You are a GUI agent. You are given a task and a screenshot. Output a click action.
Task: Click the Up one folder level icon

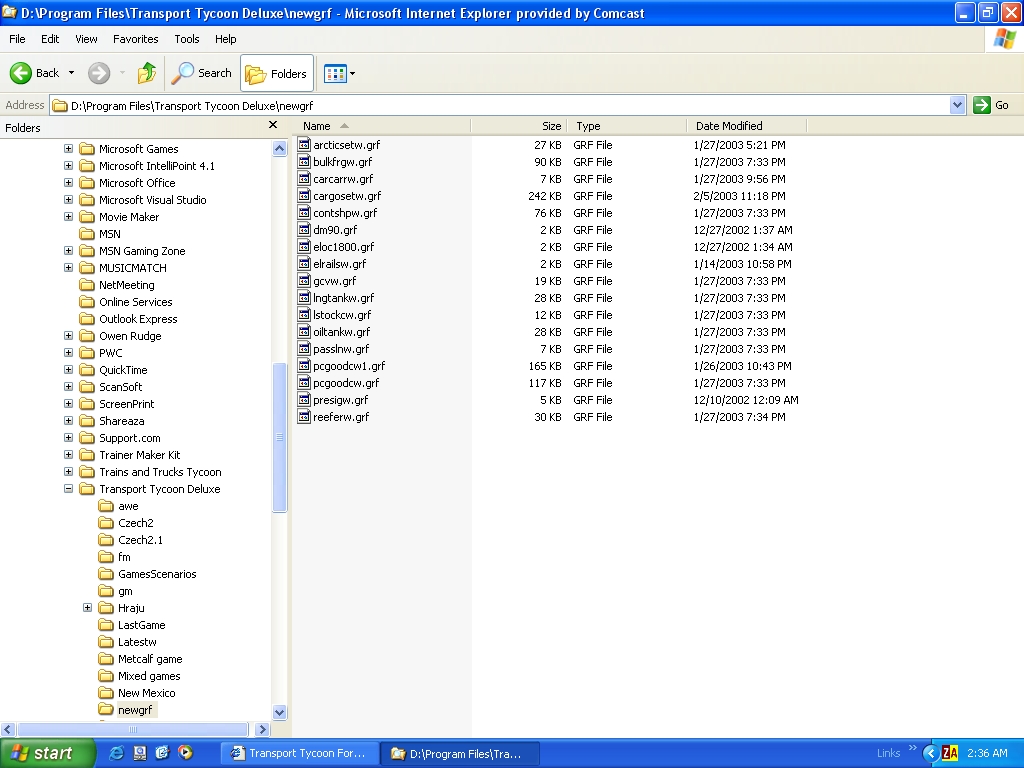coord(147,73)
